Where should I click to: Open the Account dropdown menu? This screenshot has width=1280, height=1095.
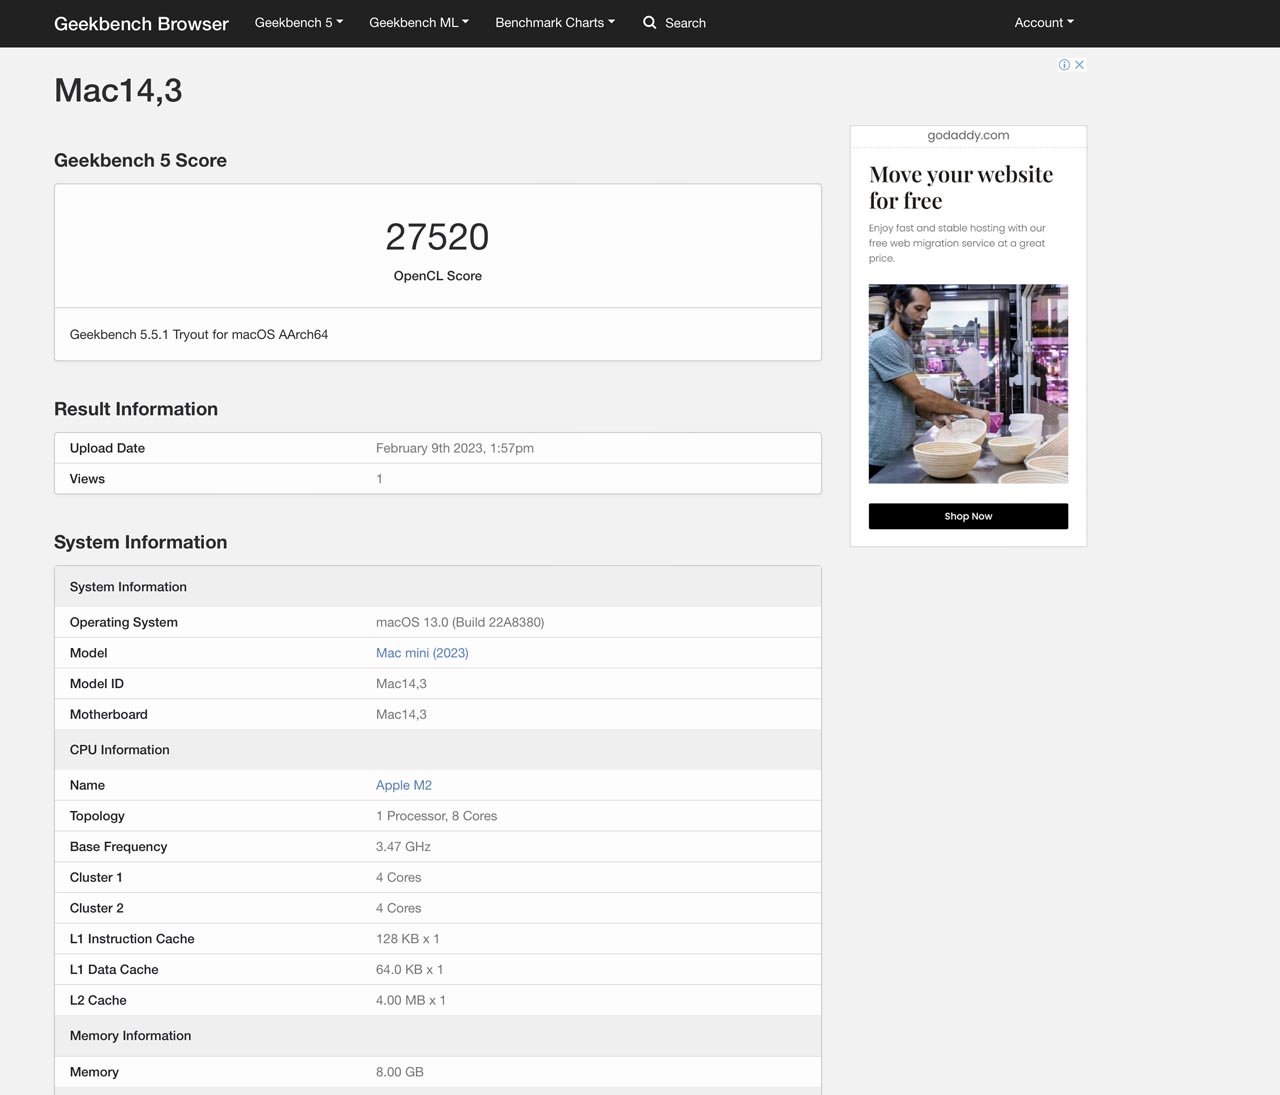[x=1044, y=22]
